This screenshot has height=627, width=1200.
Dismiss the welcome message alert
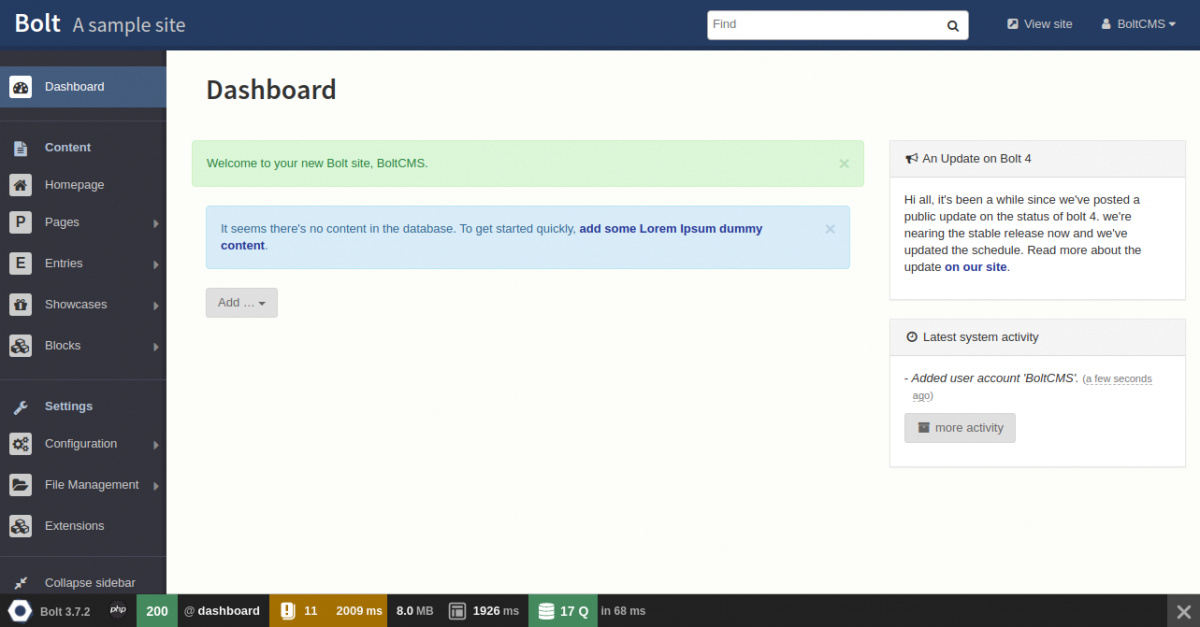(x=843, y=163)
